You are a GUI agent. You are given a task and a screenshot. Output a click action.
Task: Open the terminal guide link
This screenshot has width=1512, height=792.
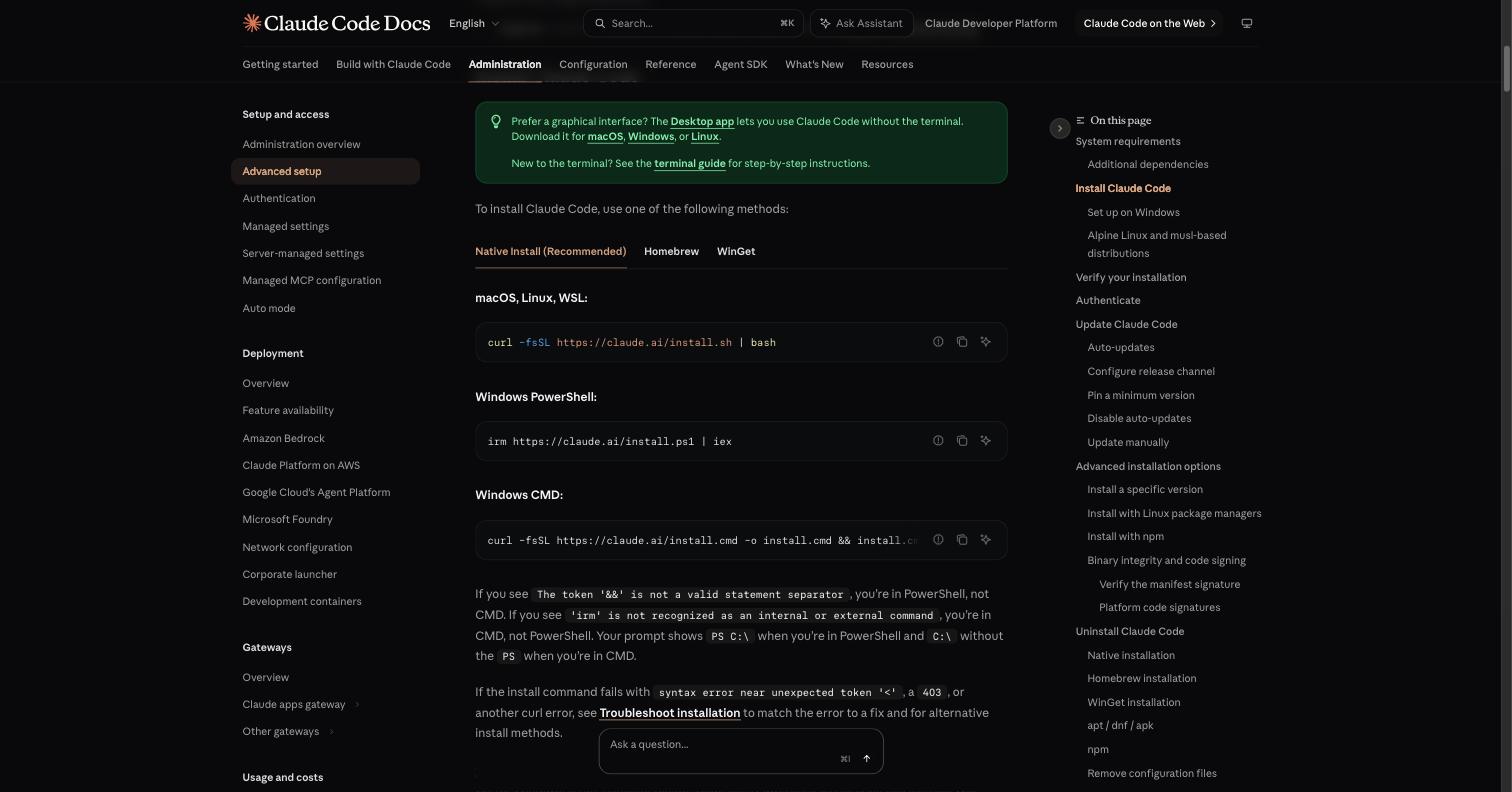[690, 164]
